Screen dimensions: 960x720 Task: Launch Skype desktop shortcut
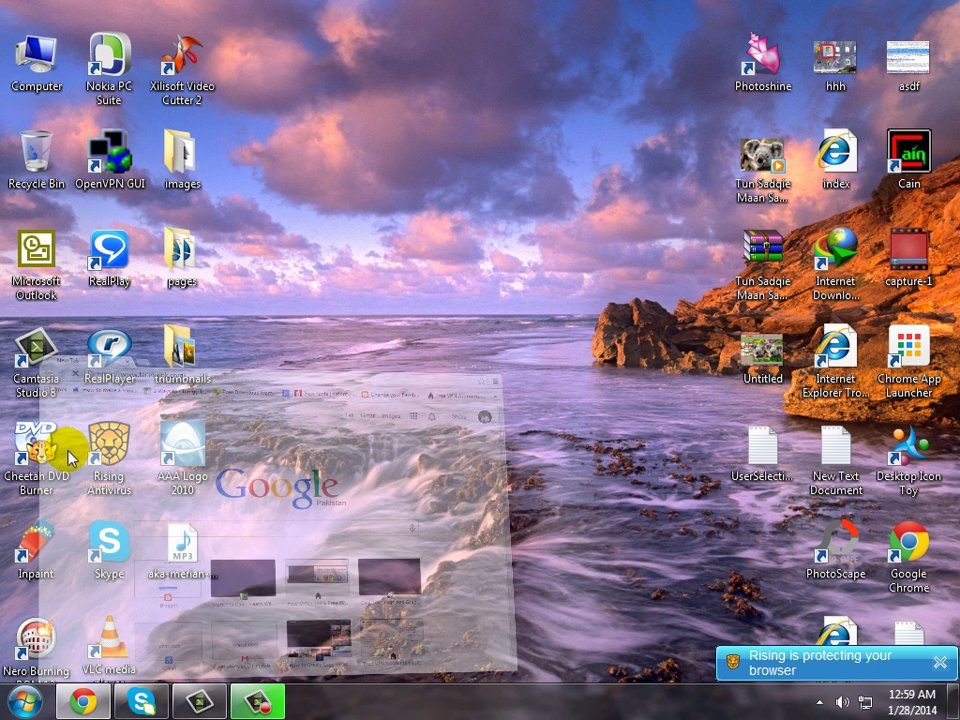coord(109,550)
